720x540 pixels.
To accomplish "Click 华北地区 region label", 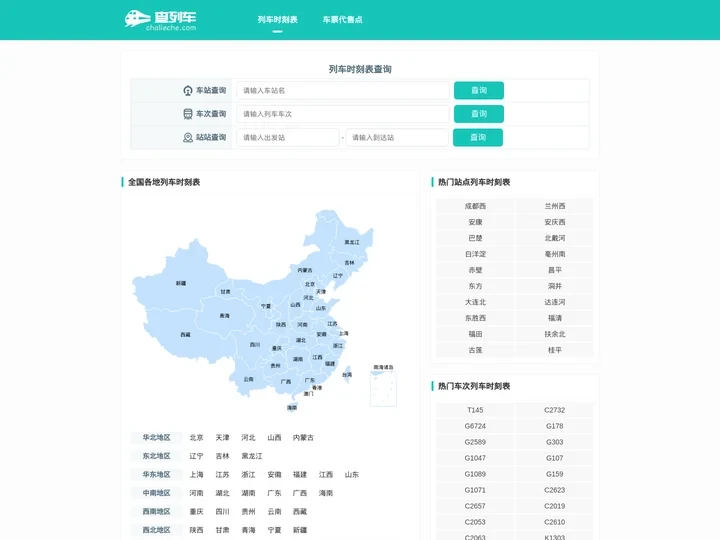I will tap(157, 438).
